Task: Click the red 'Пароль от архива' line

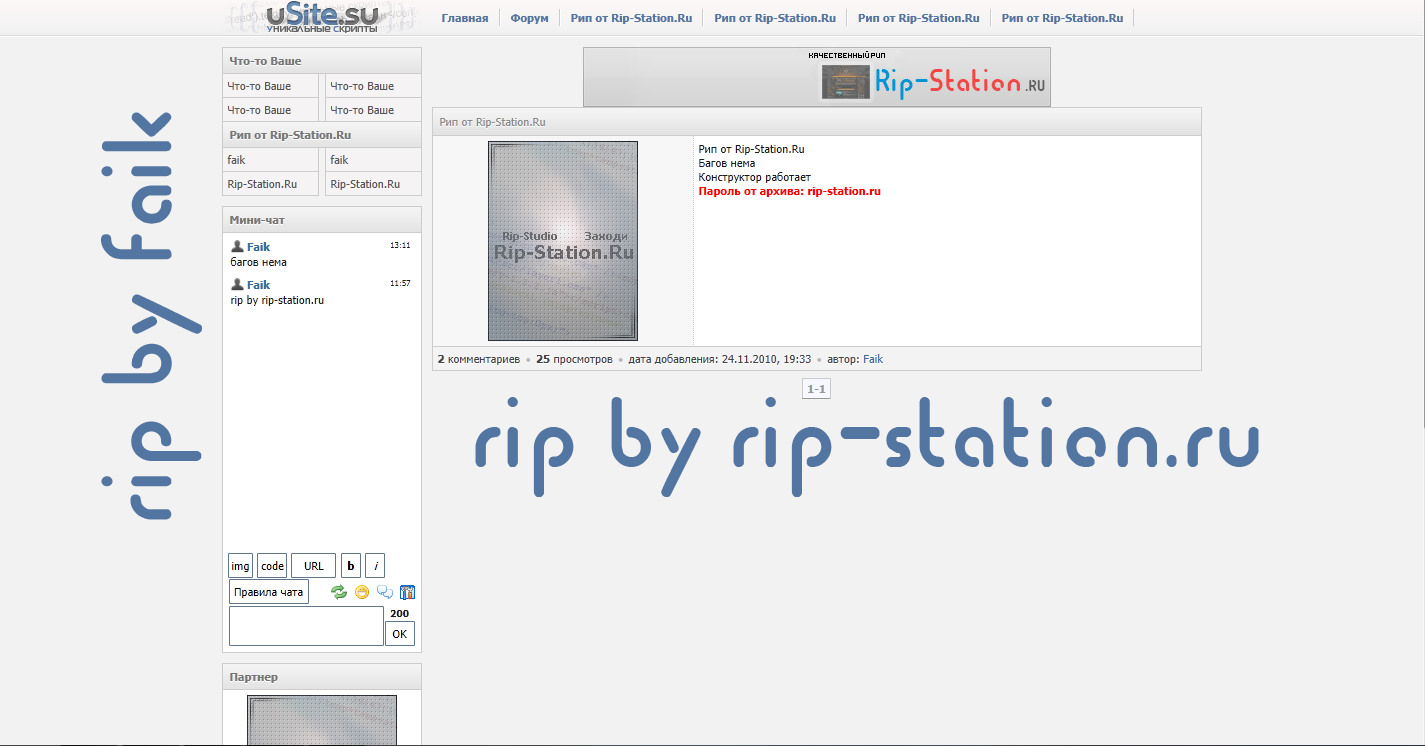Action: 789,191
